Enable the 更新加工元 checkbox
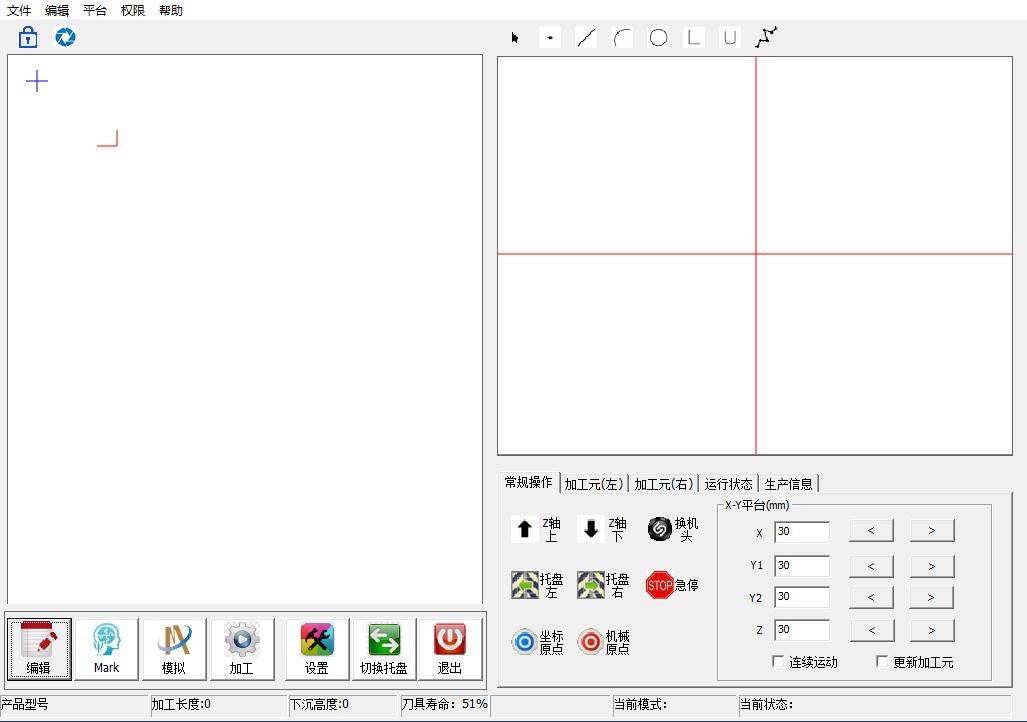Image resolution: width=1027 pixels, height=722 pixels. pos(882,662)
